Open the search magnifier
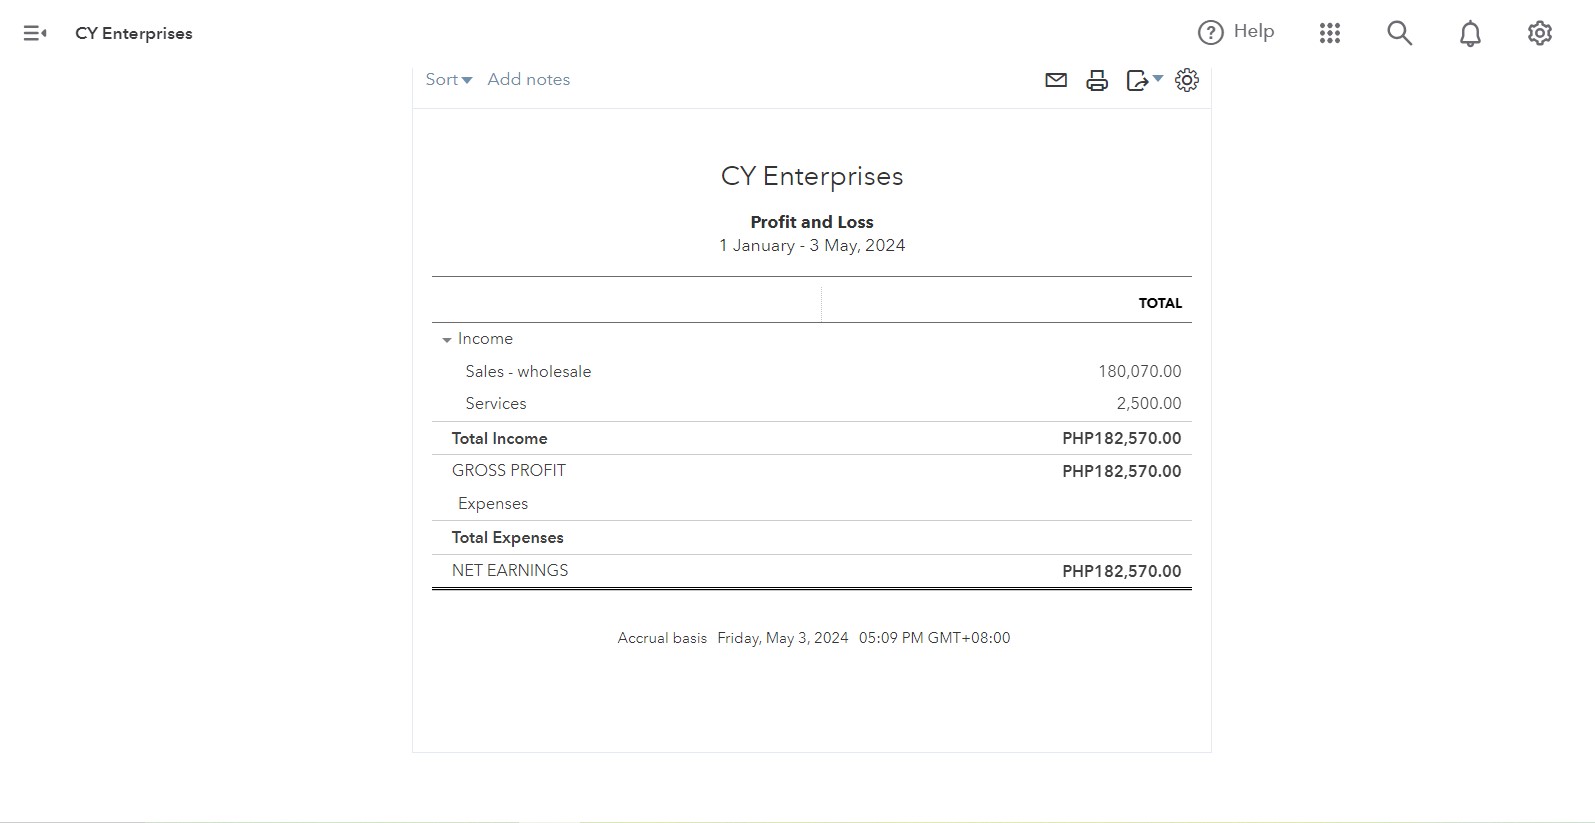 click(1399, 33)
